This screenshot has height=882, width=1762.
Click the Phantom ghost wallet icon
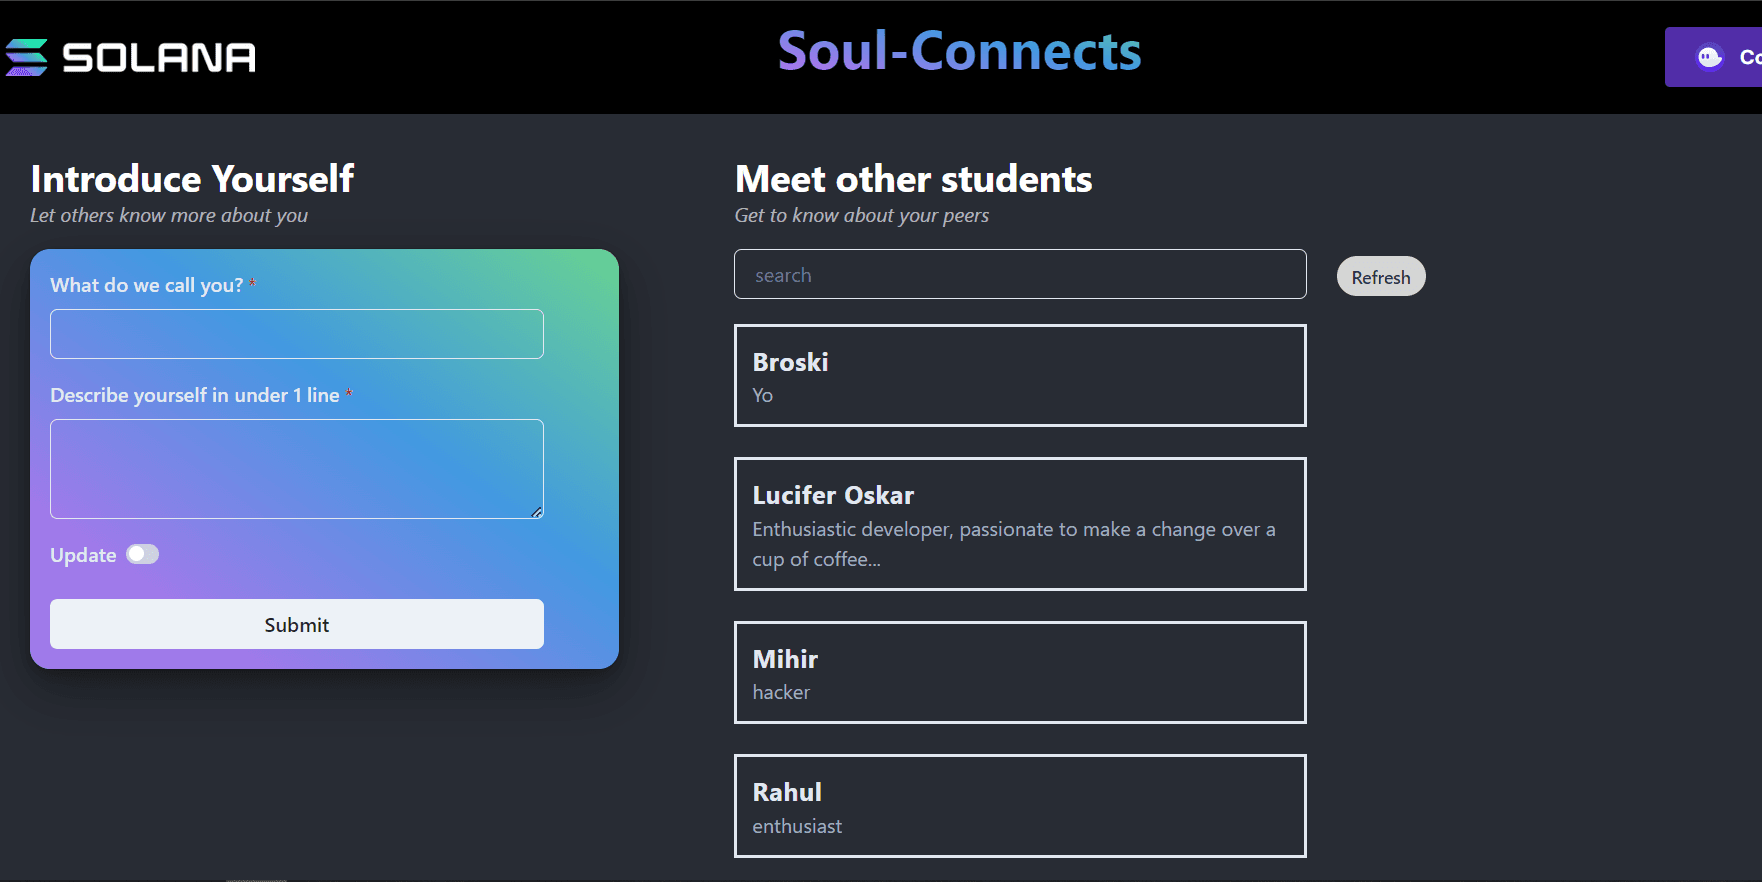1710,57
